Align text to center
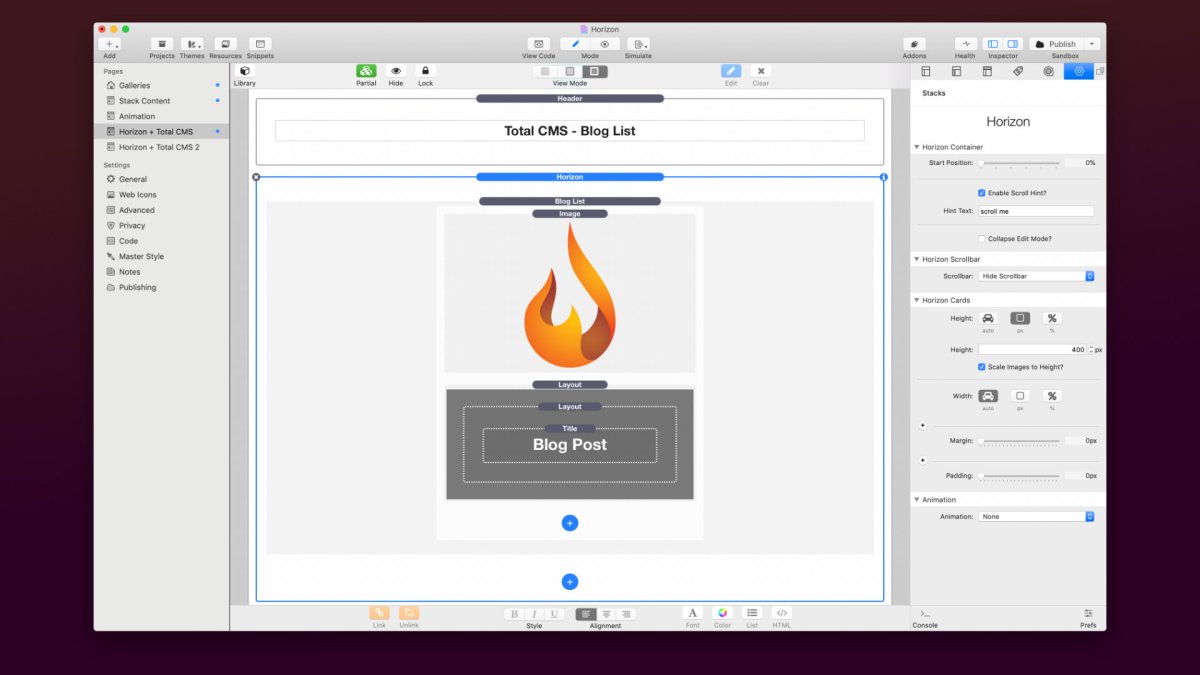Viewport: 1200px width, 675px height. point(606,614)
